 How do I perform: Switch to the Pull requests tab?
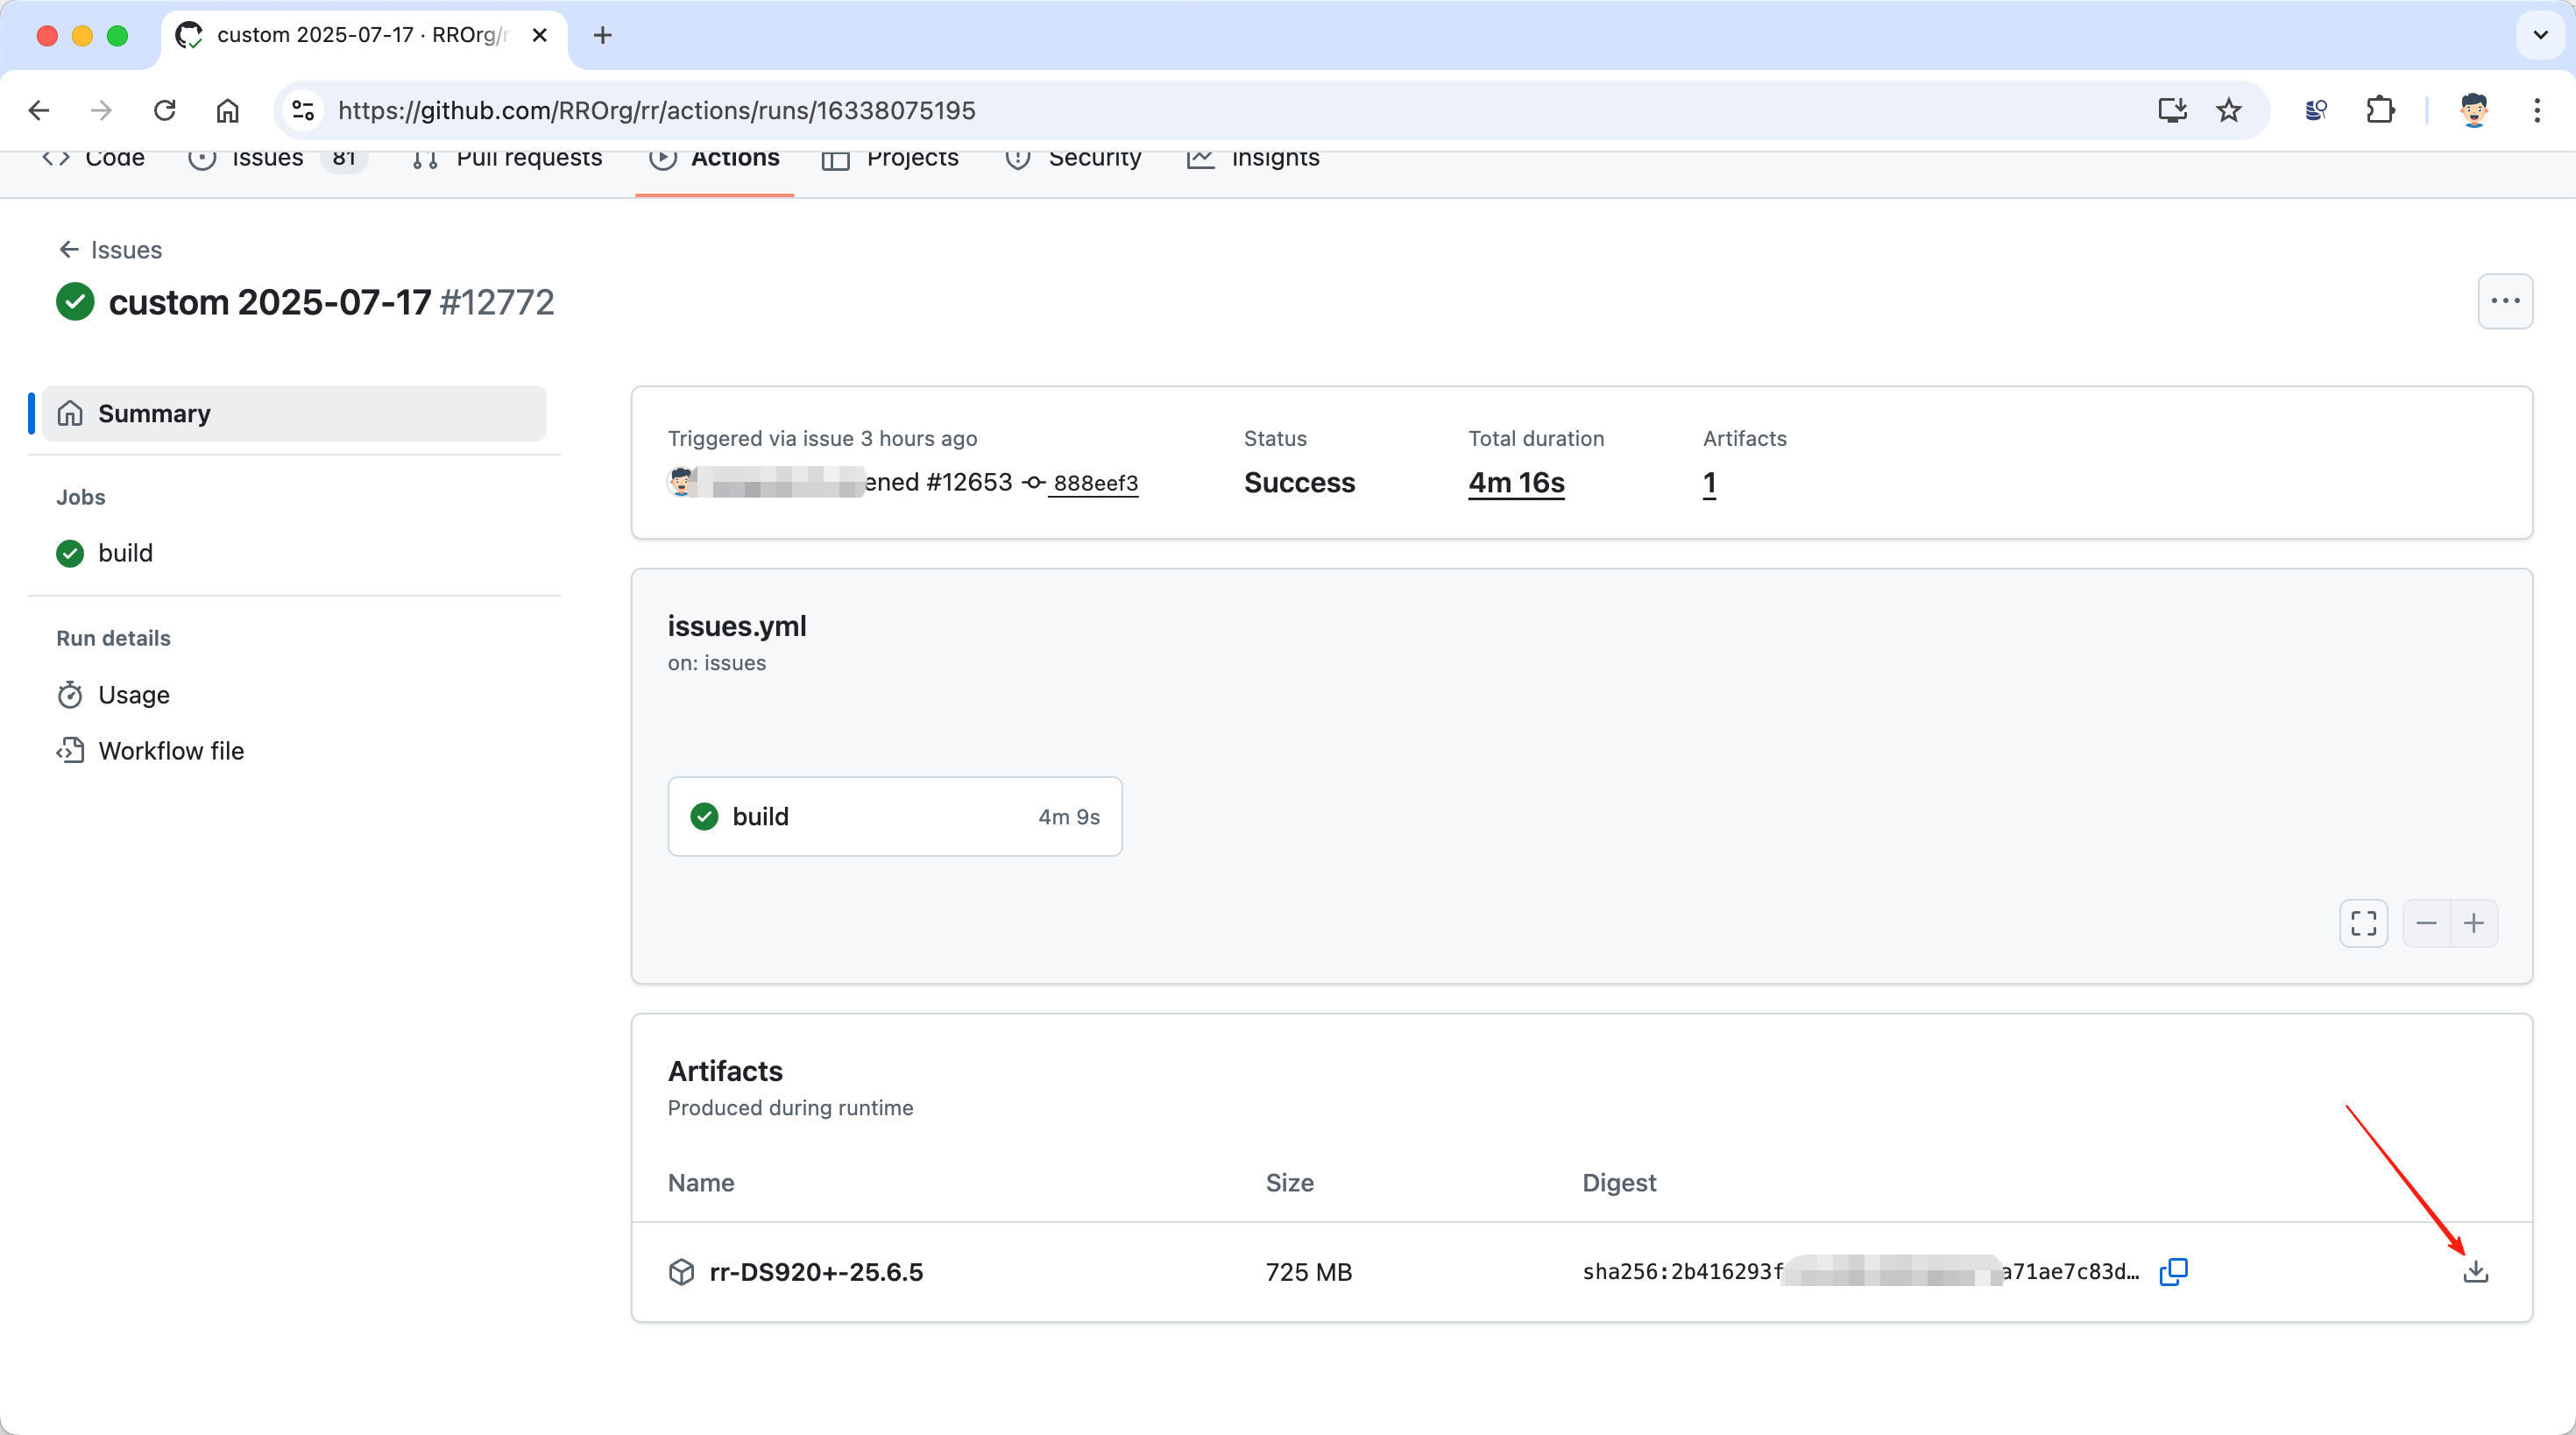click(x=508, y=160)
